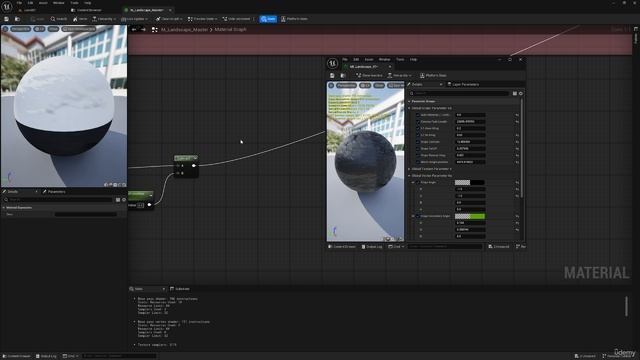Screen dimensions: 640x360
Task: Open Lit view mode in main preview
Action: (39, 29)
